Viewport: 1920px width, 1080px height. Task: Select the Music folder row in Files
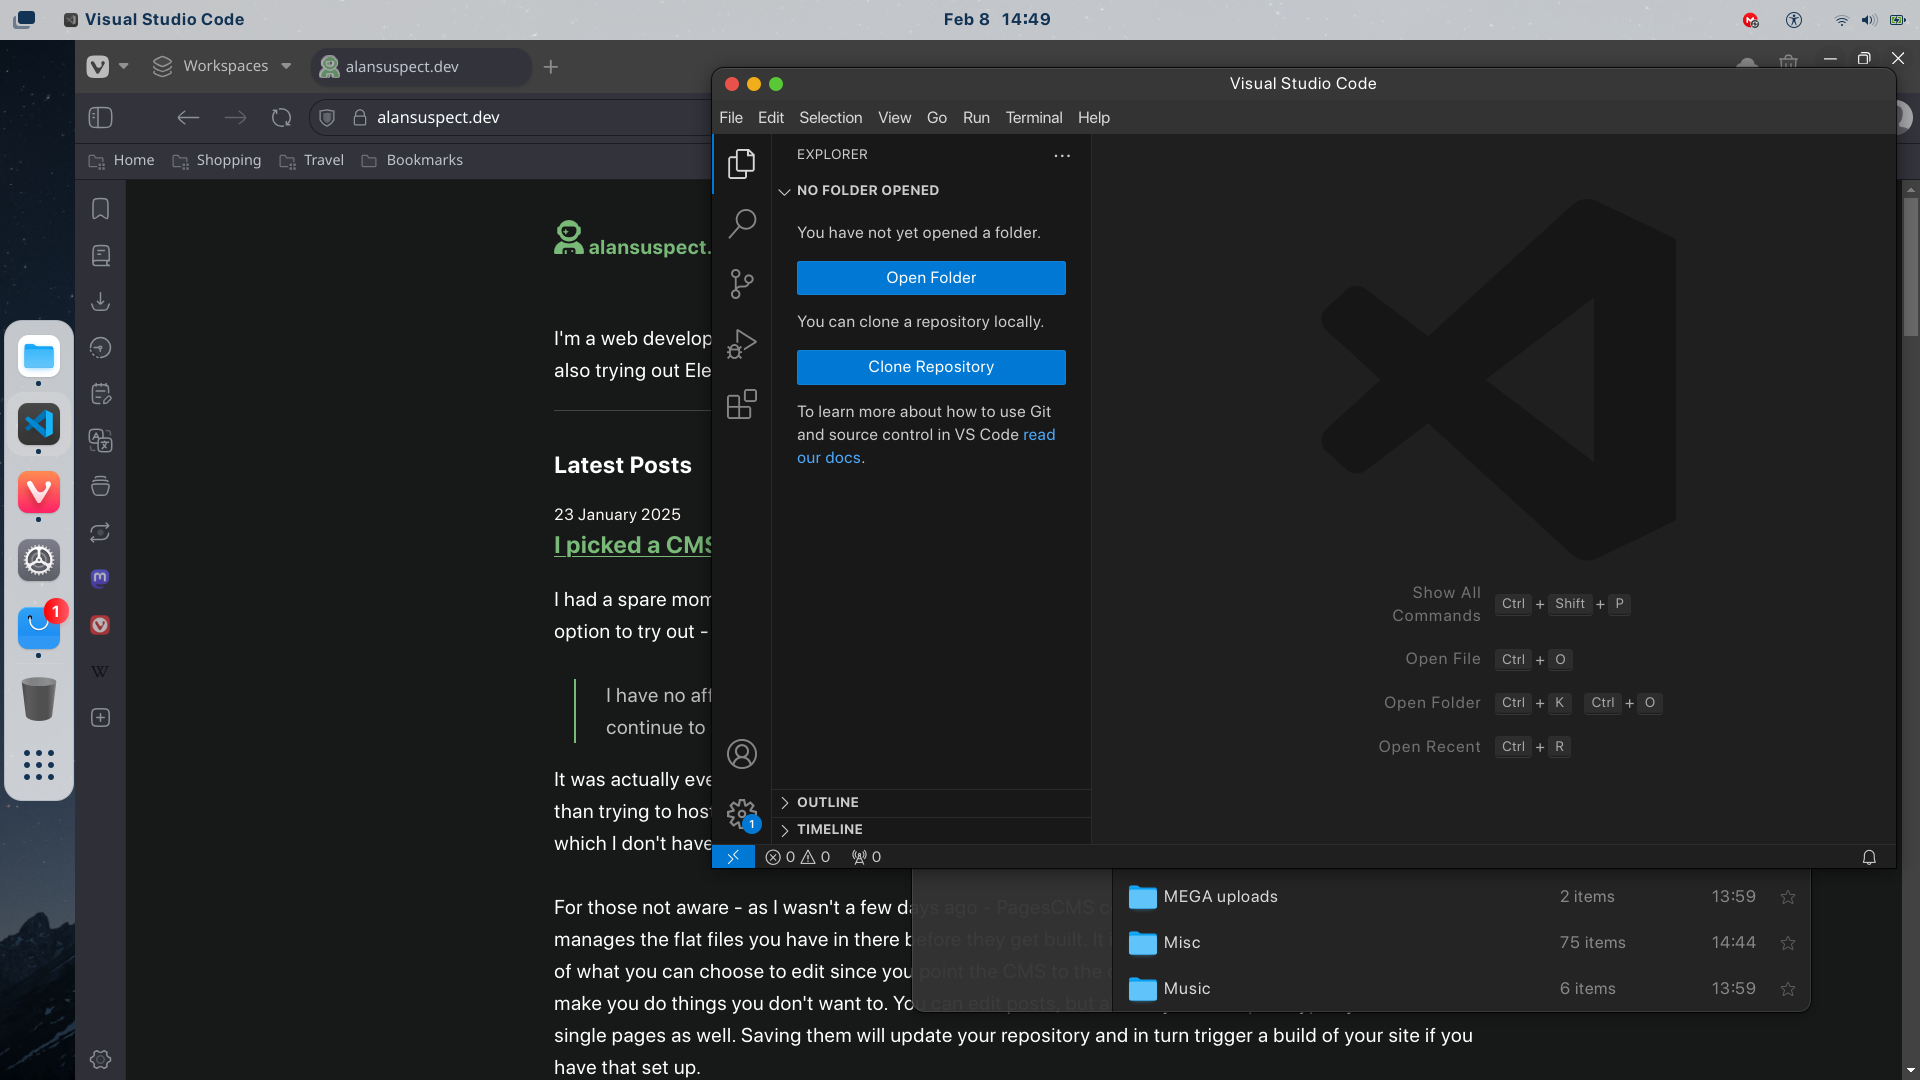point(1461,989)
